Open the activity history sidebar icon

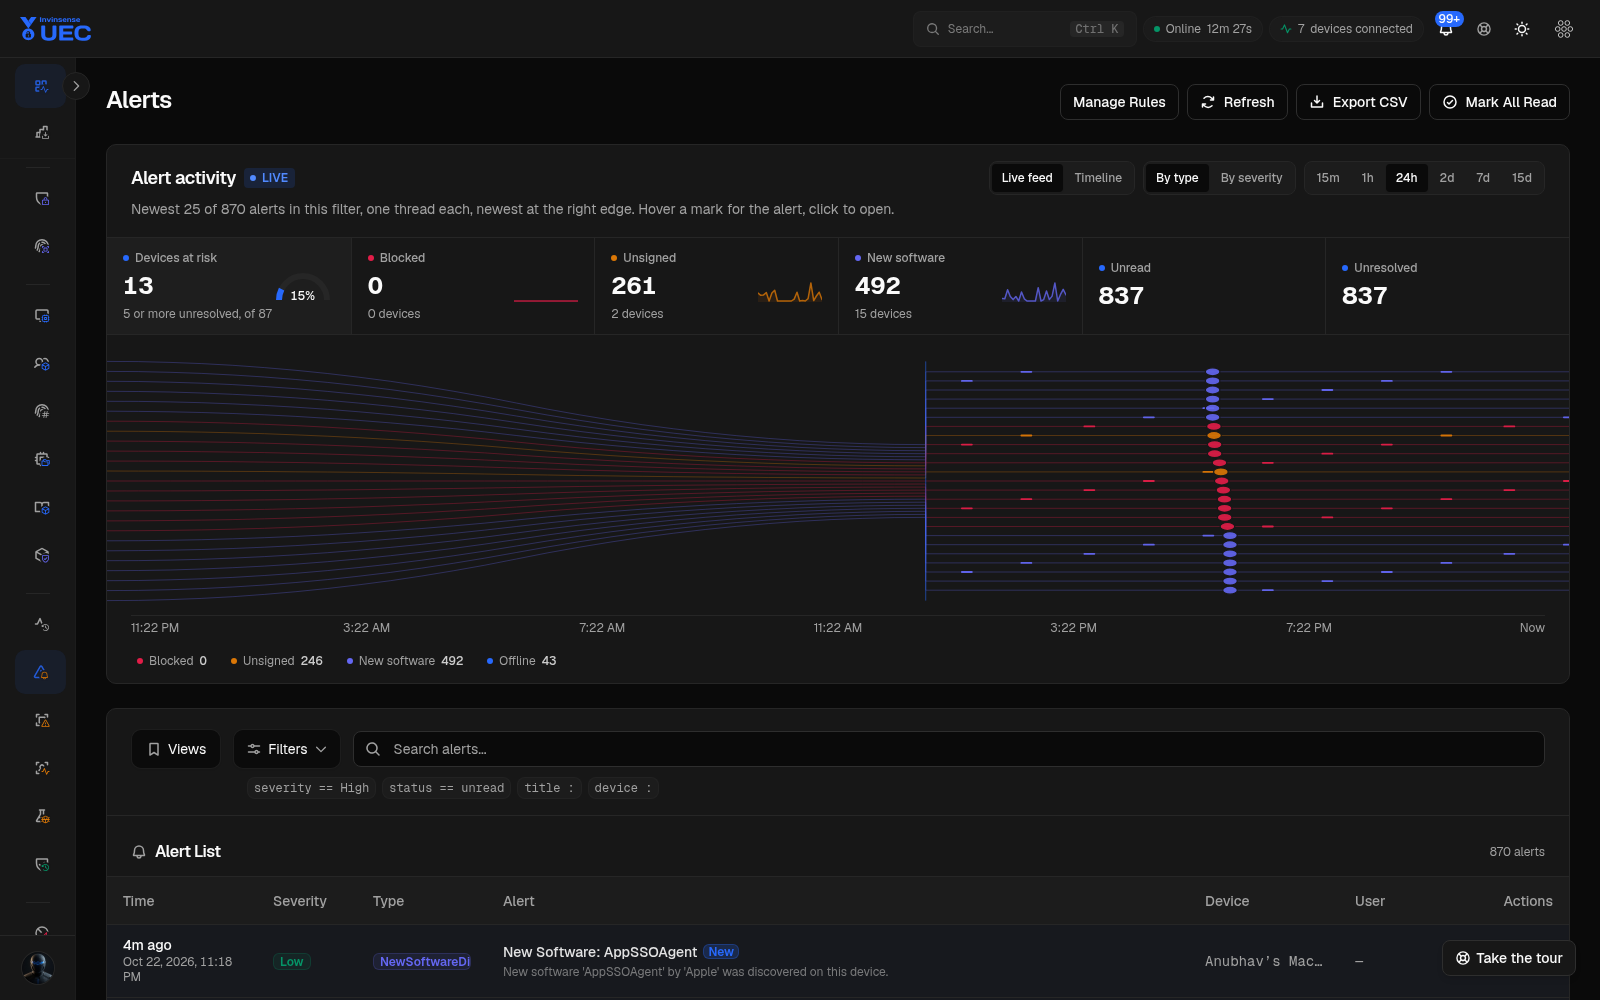[x=41, y=624]
